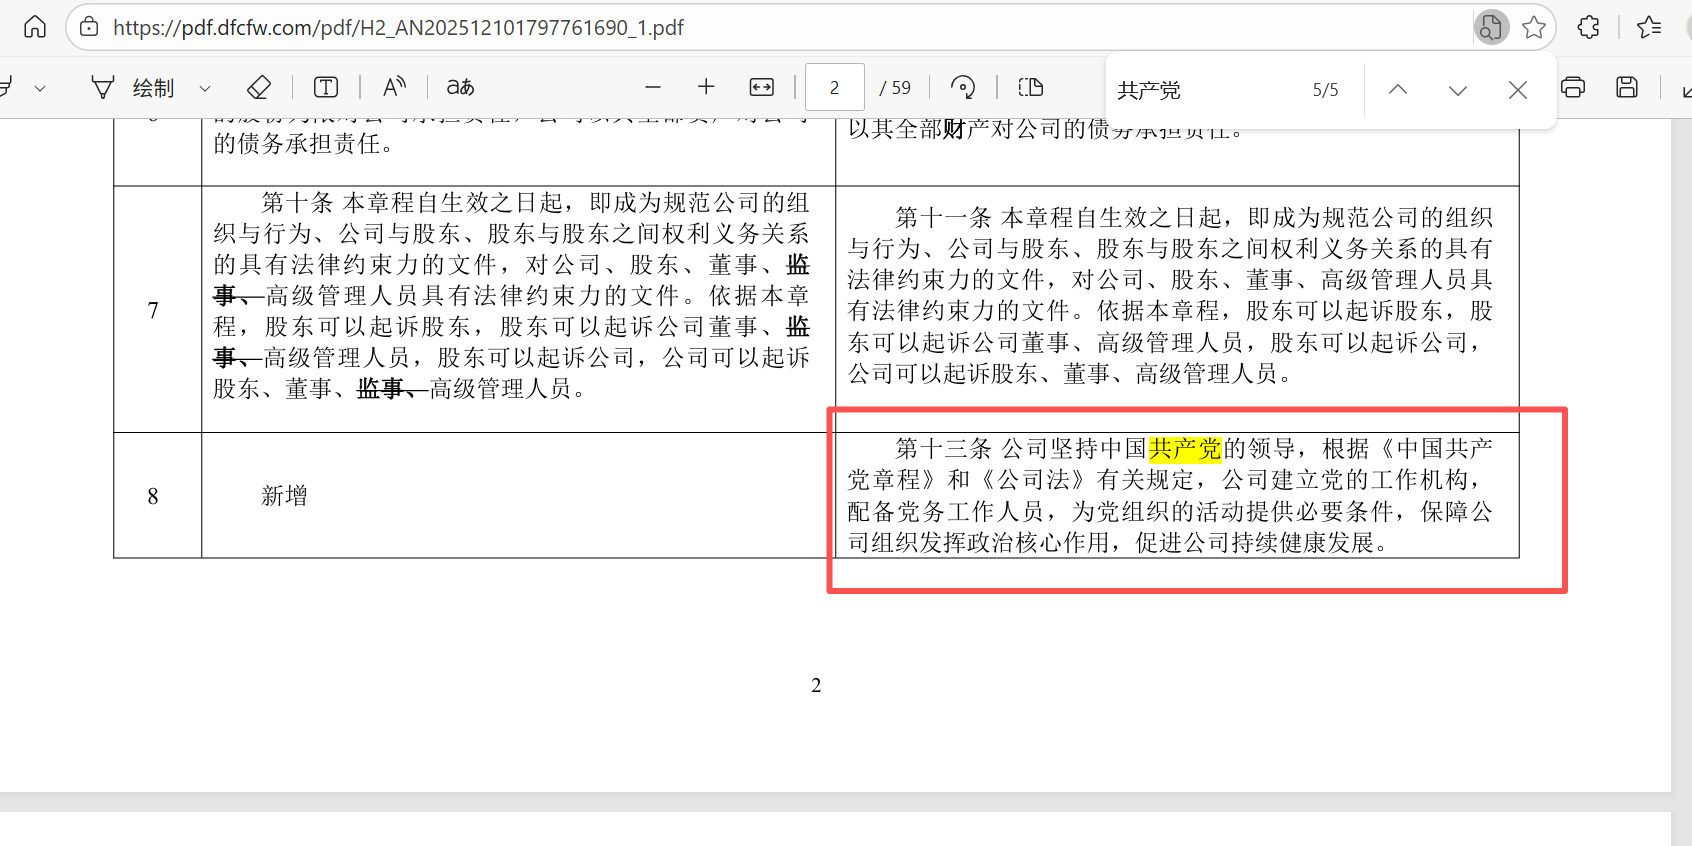View site information lock icon

pos(89,27)
